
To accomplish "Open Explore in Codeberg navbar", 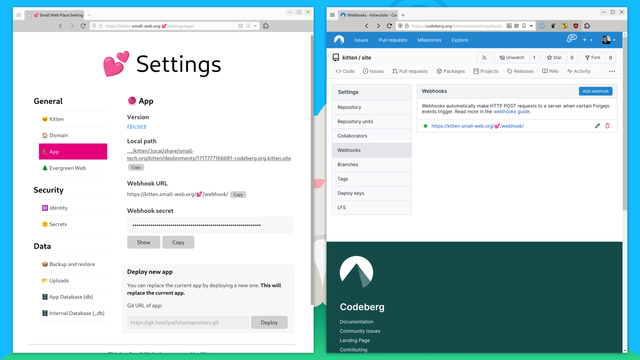I will pos(460,40).
